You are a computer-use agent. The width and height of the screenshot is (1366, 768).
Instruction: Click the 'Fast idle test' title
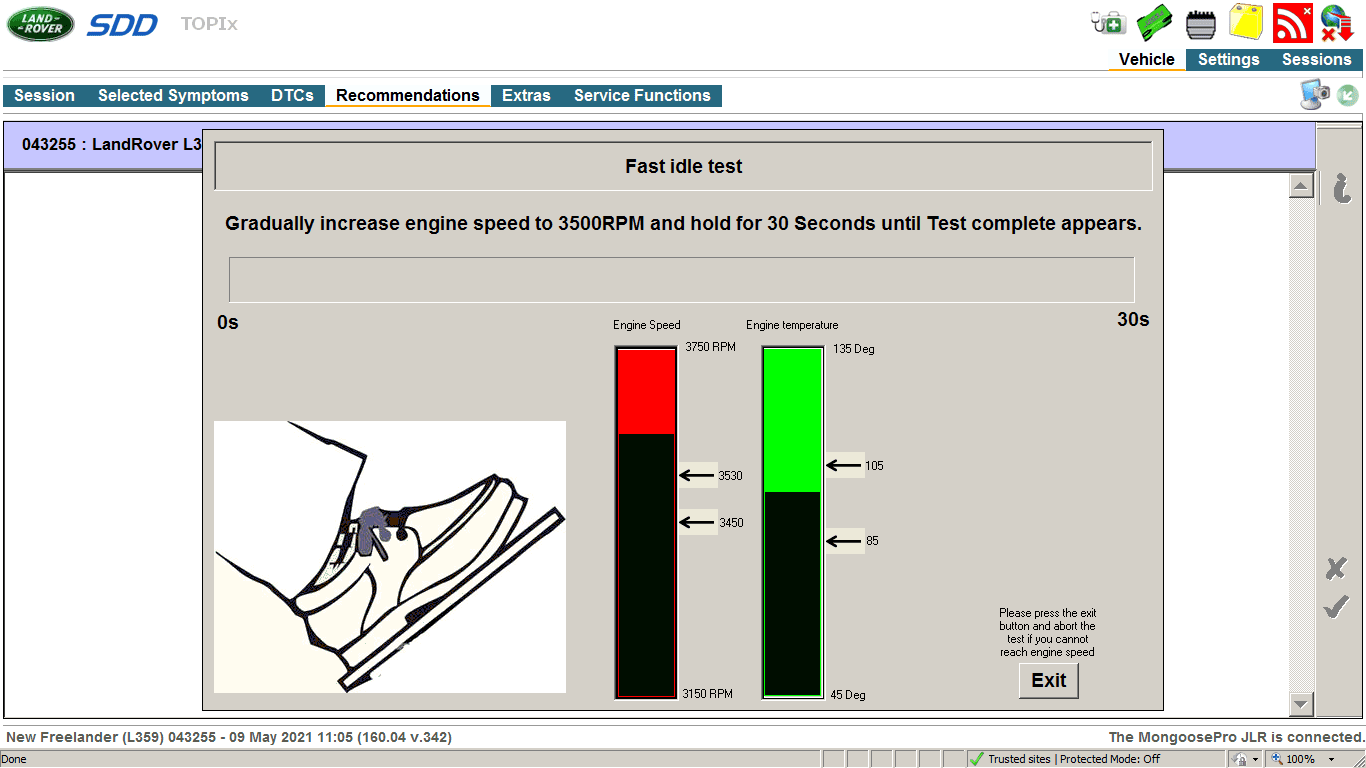pos(684,167)
